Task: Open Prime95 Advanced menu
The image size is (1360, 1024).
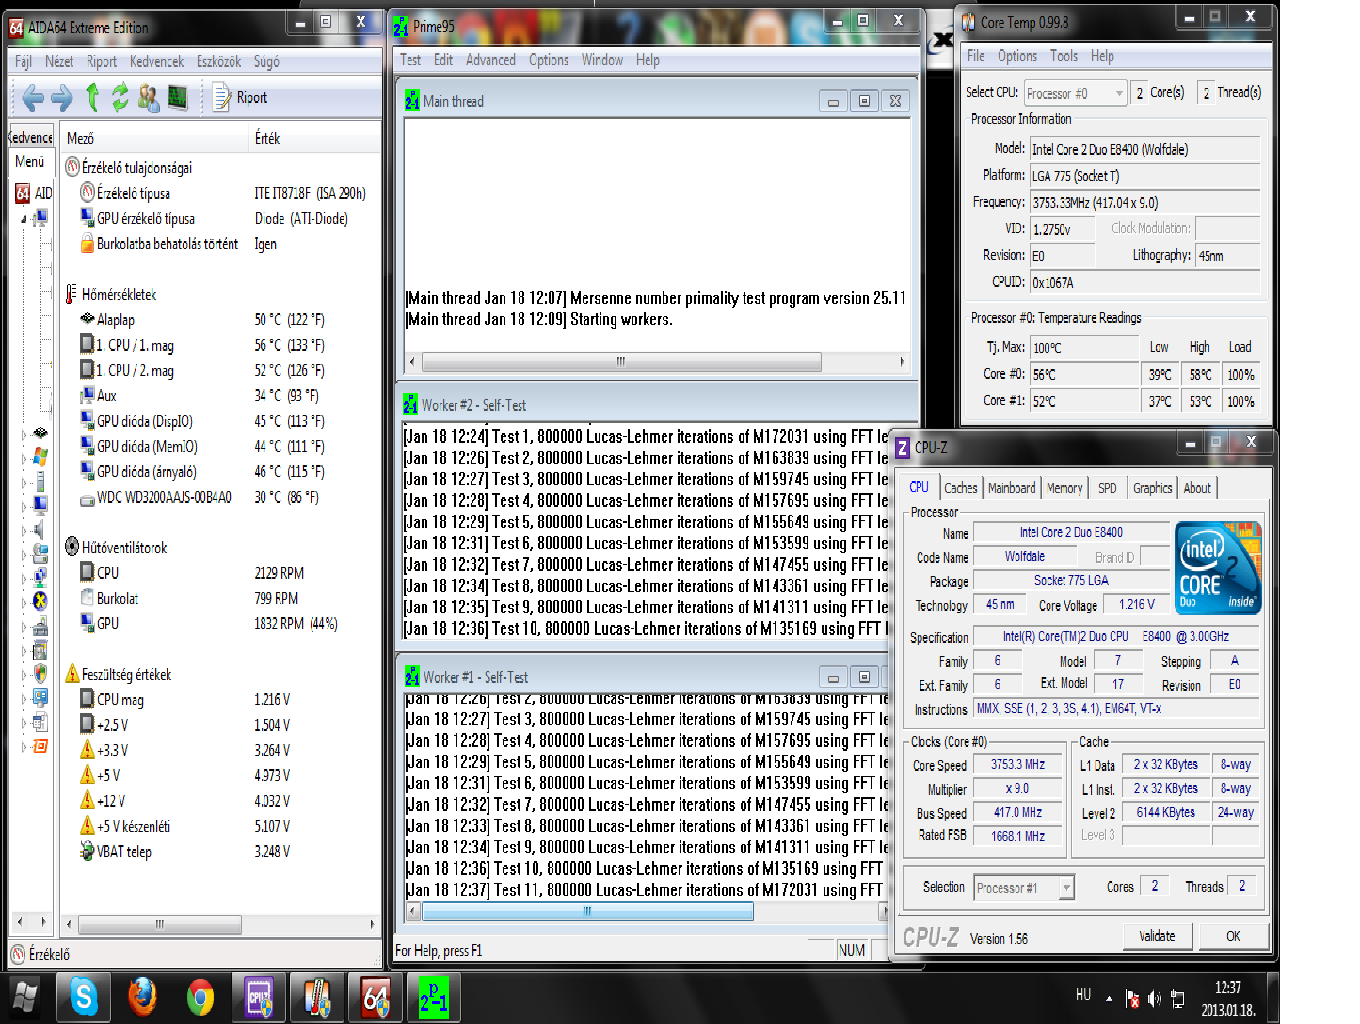Action: coord(491,60)
